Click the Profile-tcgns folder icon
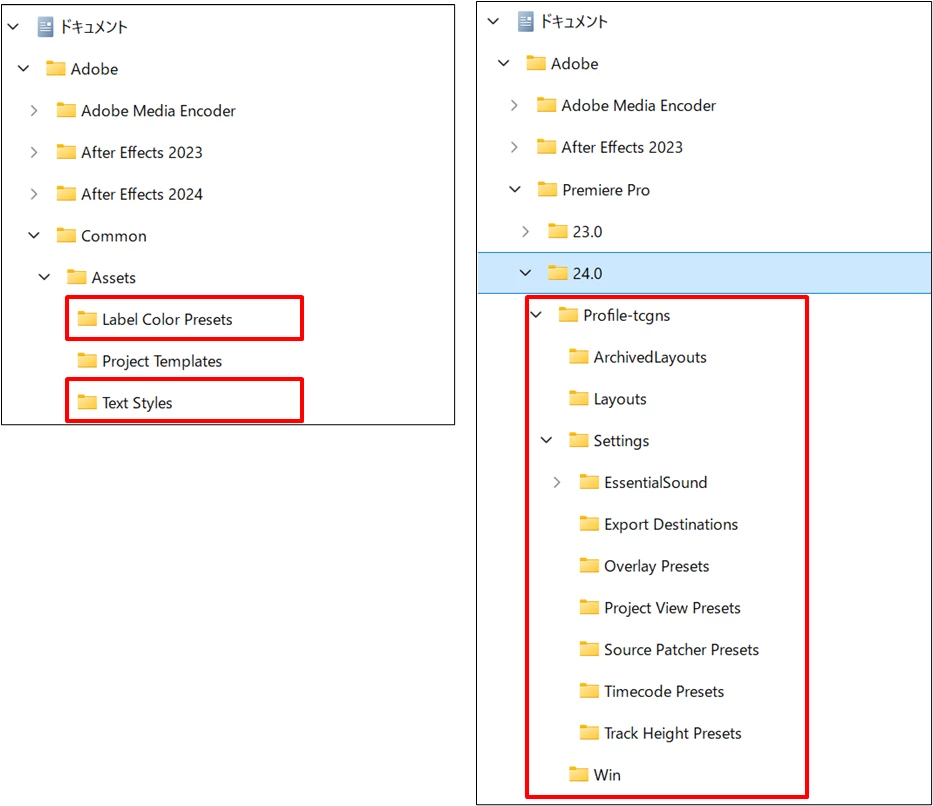The height and width of the screenshot is (806, 933). (x=568, y=315)
